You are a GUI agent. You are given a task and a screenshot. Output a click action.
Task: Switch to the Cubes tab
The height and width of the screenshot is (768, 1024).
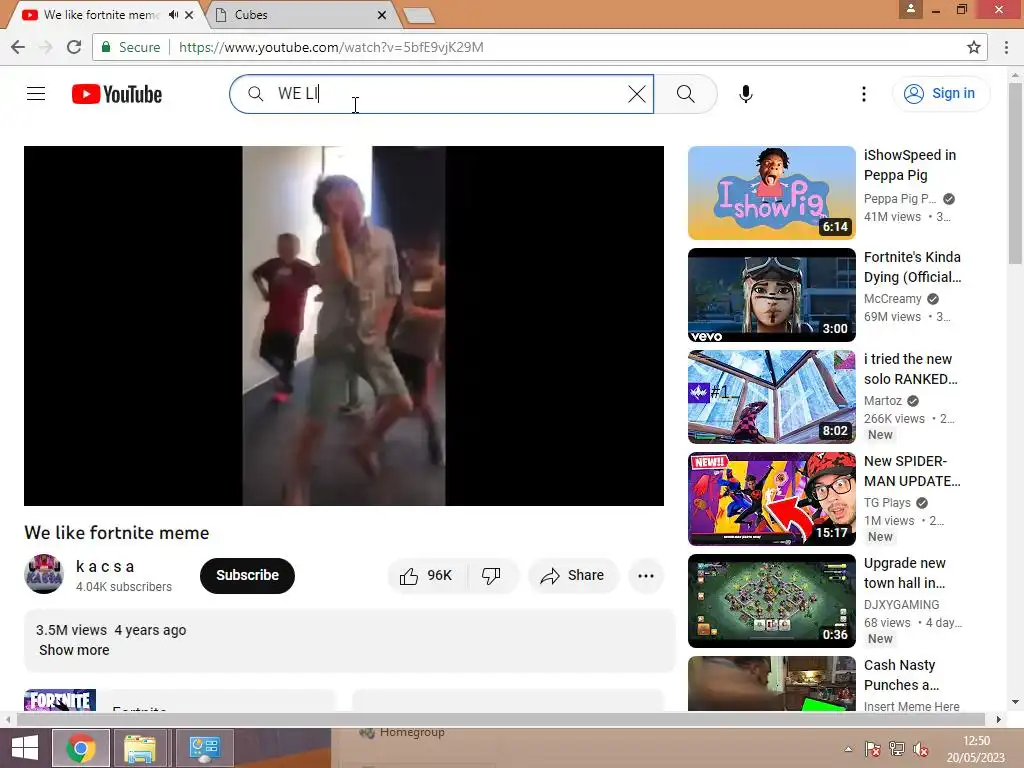click(x=299, y=14)
